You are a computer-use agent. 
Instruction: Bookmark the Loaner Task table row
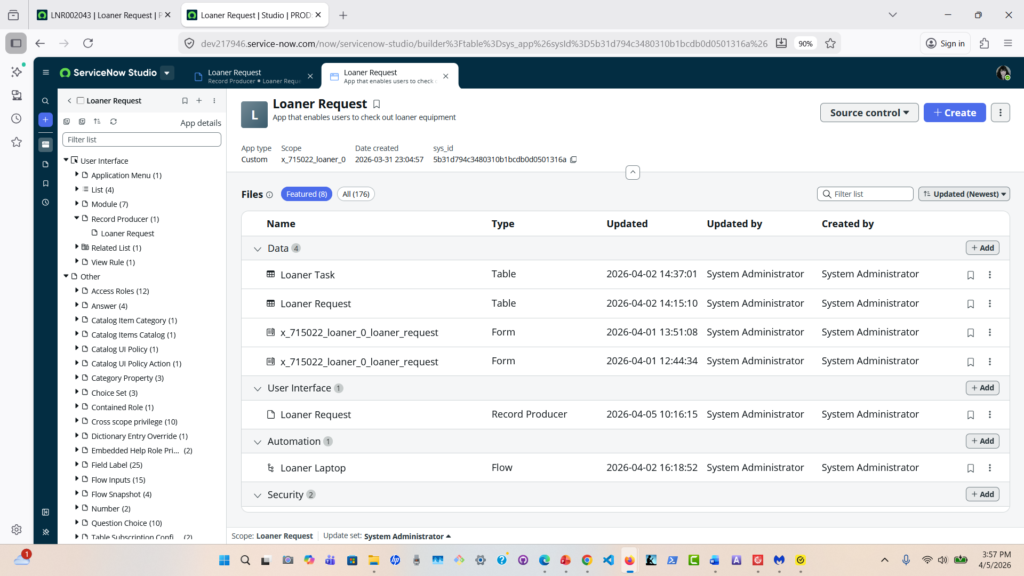[x=970, y=275]
